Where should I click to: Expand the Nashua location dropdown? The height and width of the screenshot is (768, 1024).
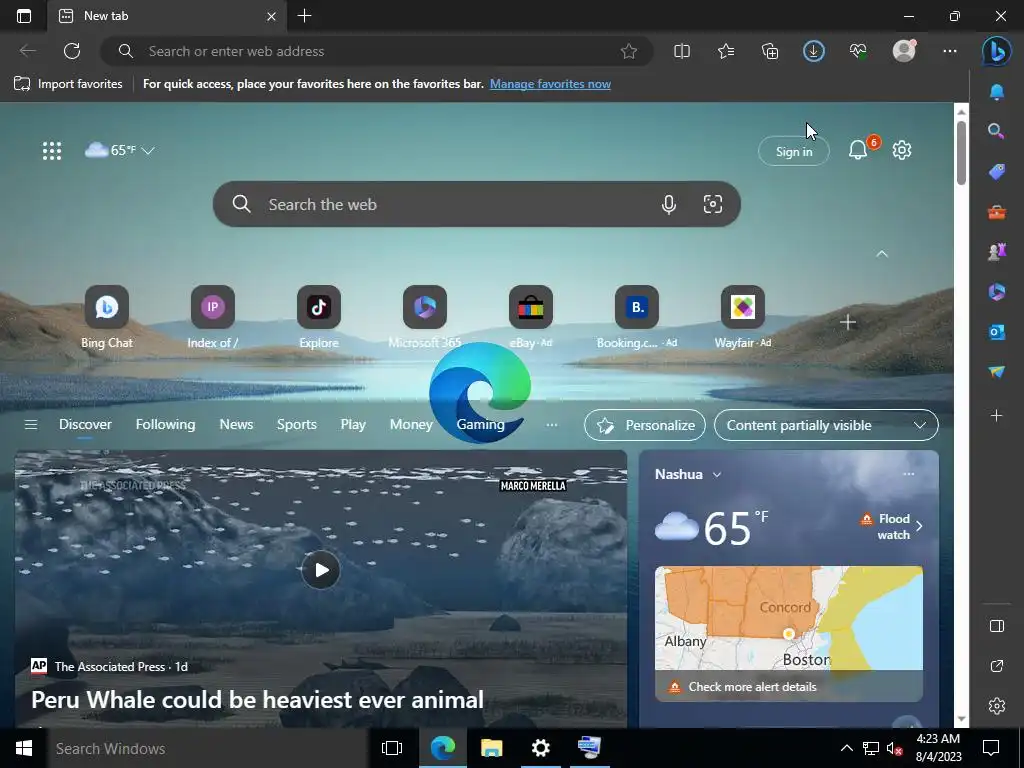(688, 475)
